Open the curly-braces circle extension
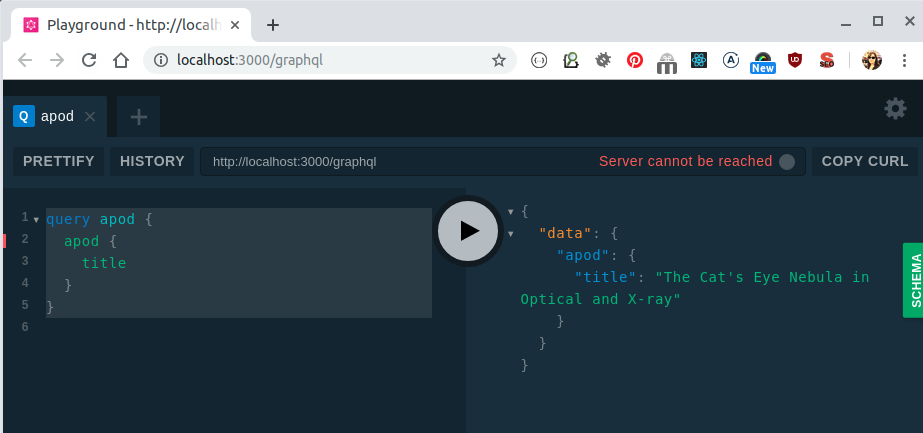This screenshot has height=433, width=923. click(539, 60)
